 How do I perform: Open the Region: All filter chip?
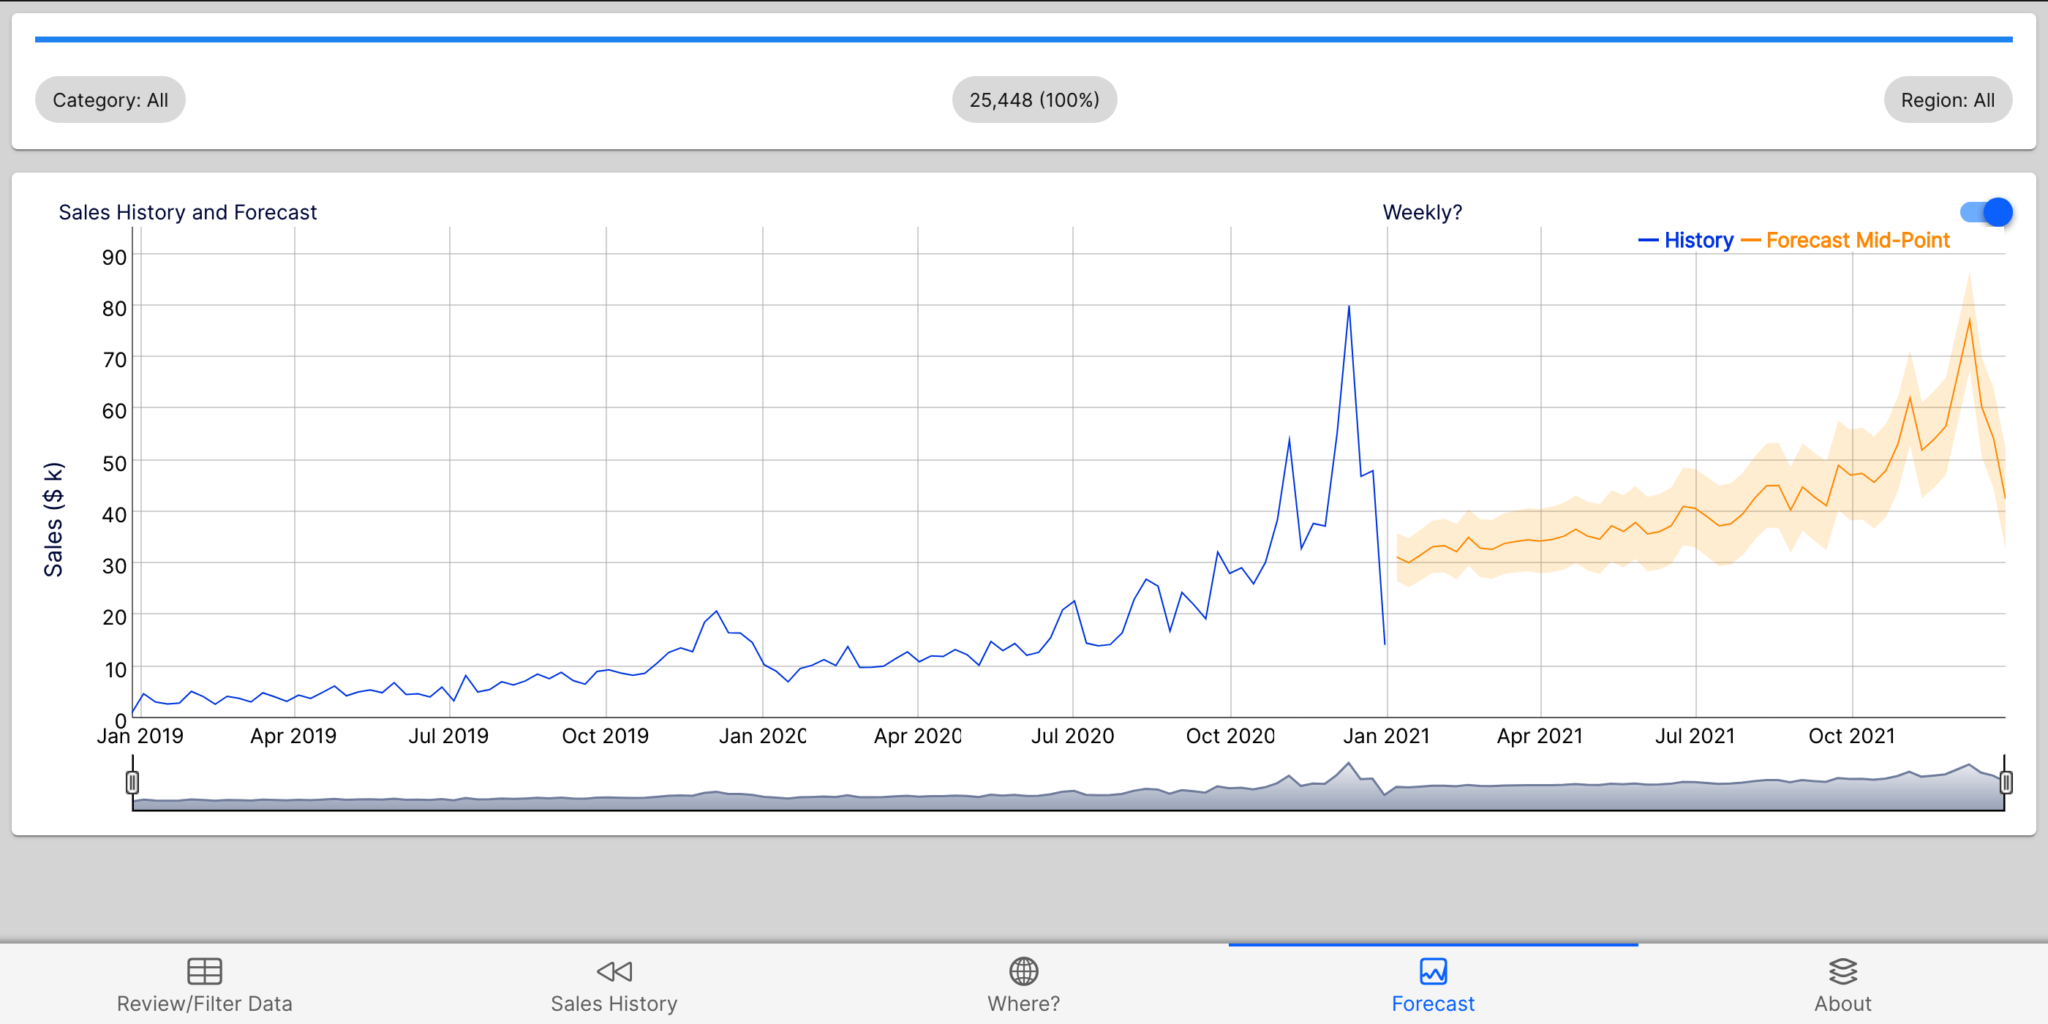(1947, 100)
